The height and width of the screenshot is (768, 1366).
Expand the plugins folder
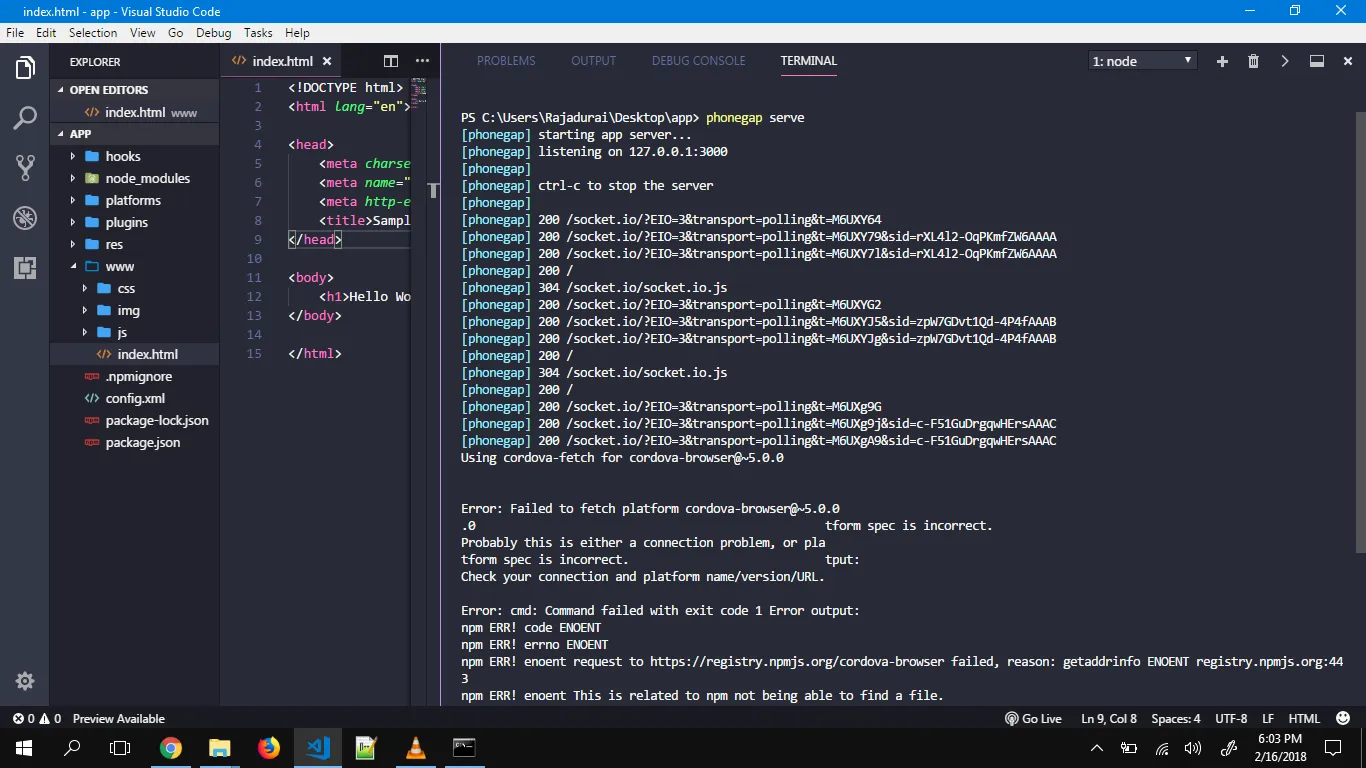[135, 222]
